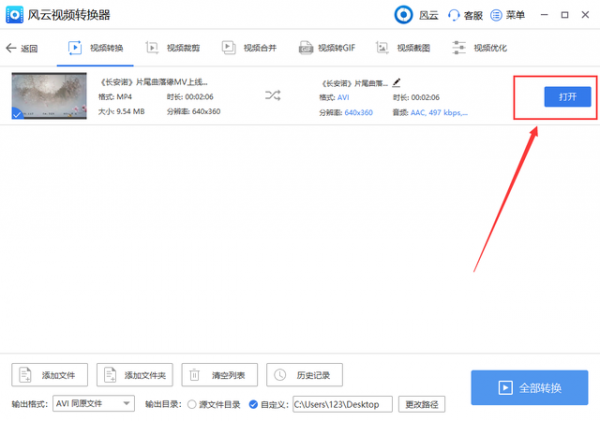Switch to the 视频裁剪 tab
This screenshot has height=421, width=600.
(x=173, y=48)
